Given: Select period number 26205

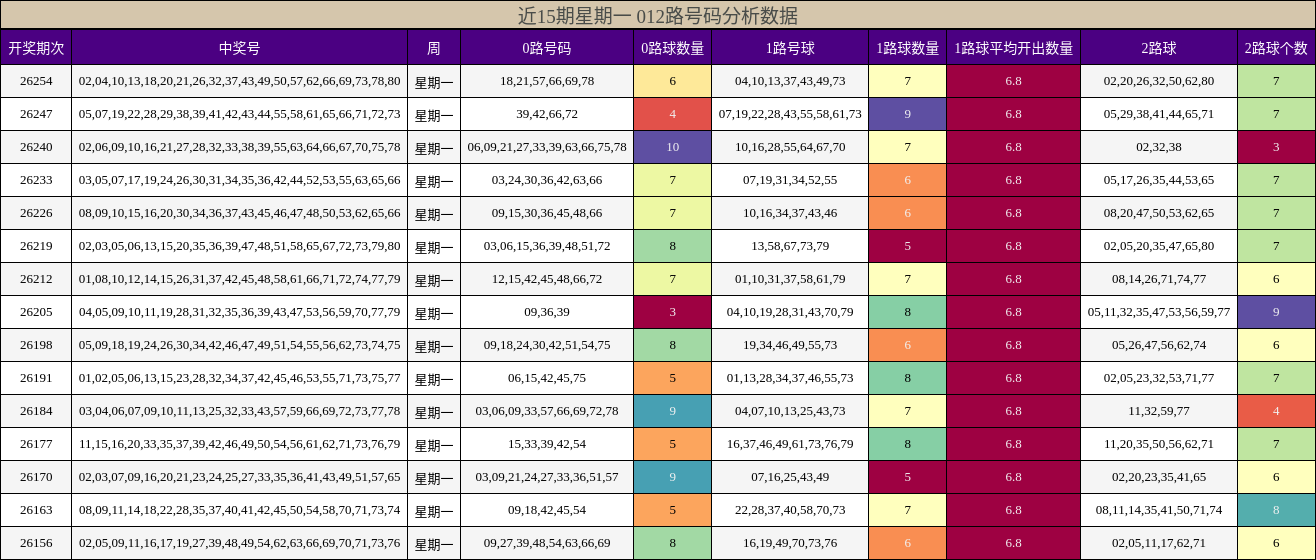Looking at the screenshot, I should point(36,312).
